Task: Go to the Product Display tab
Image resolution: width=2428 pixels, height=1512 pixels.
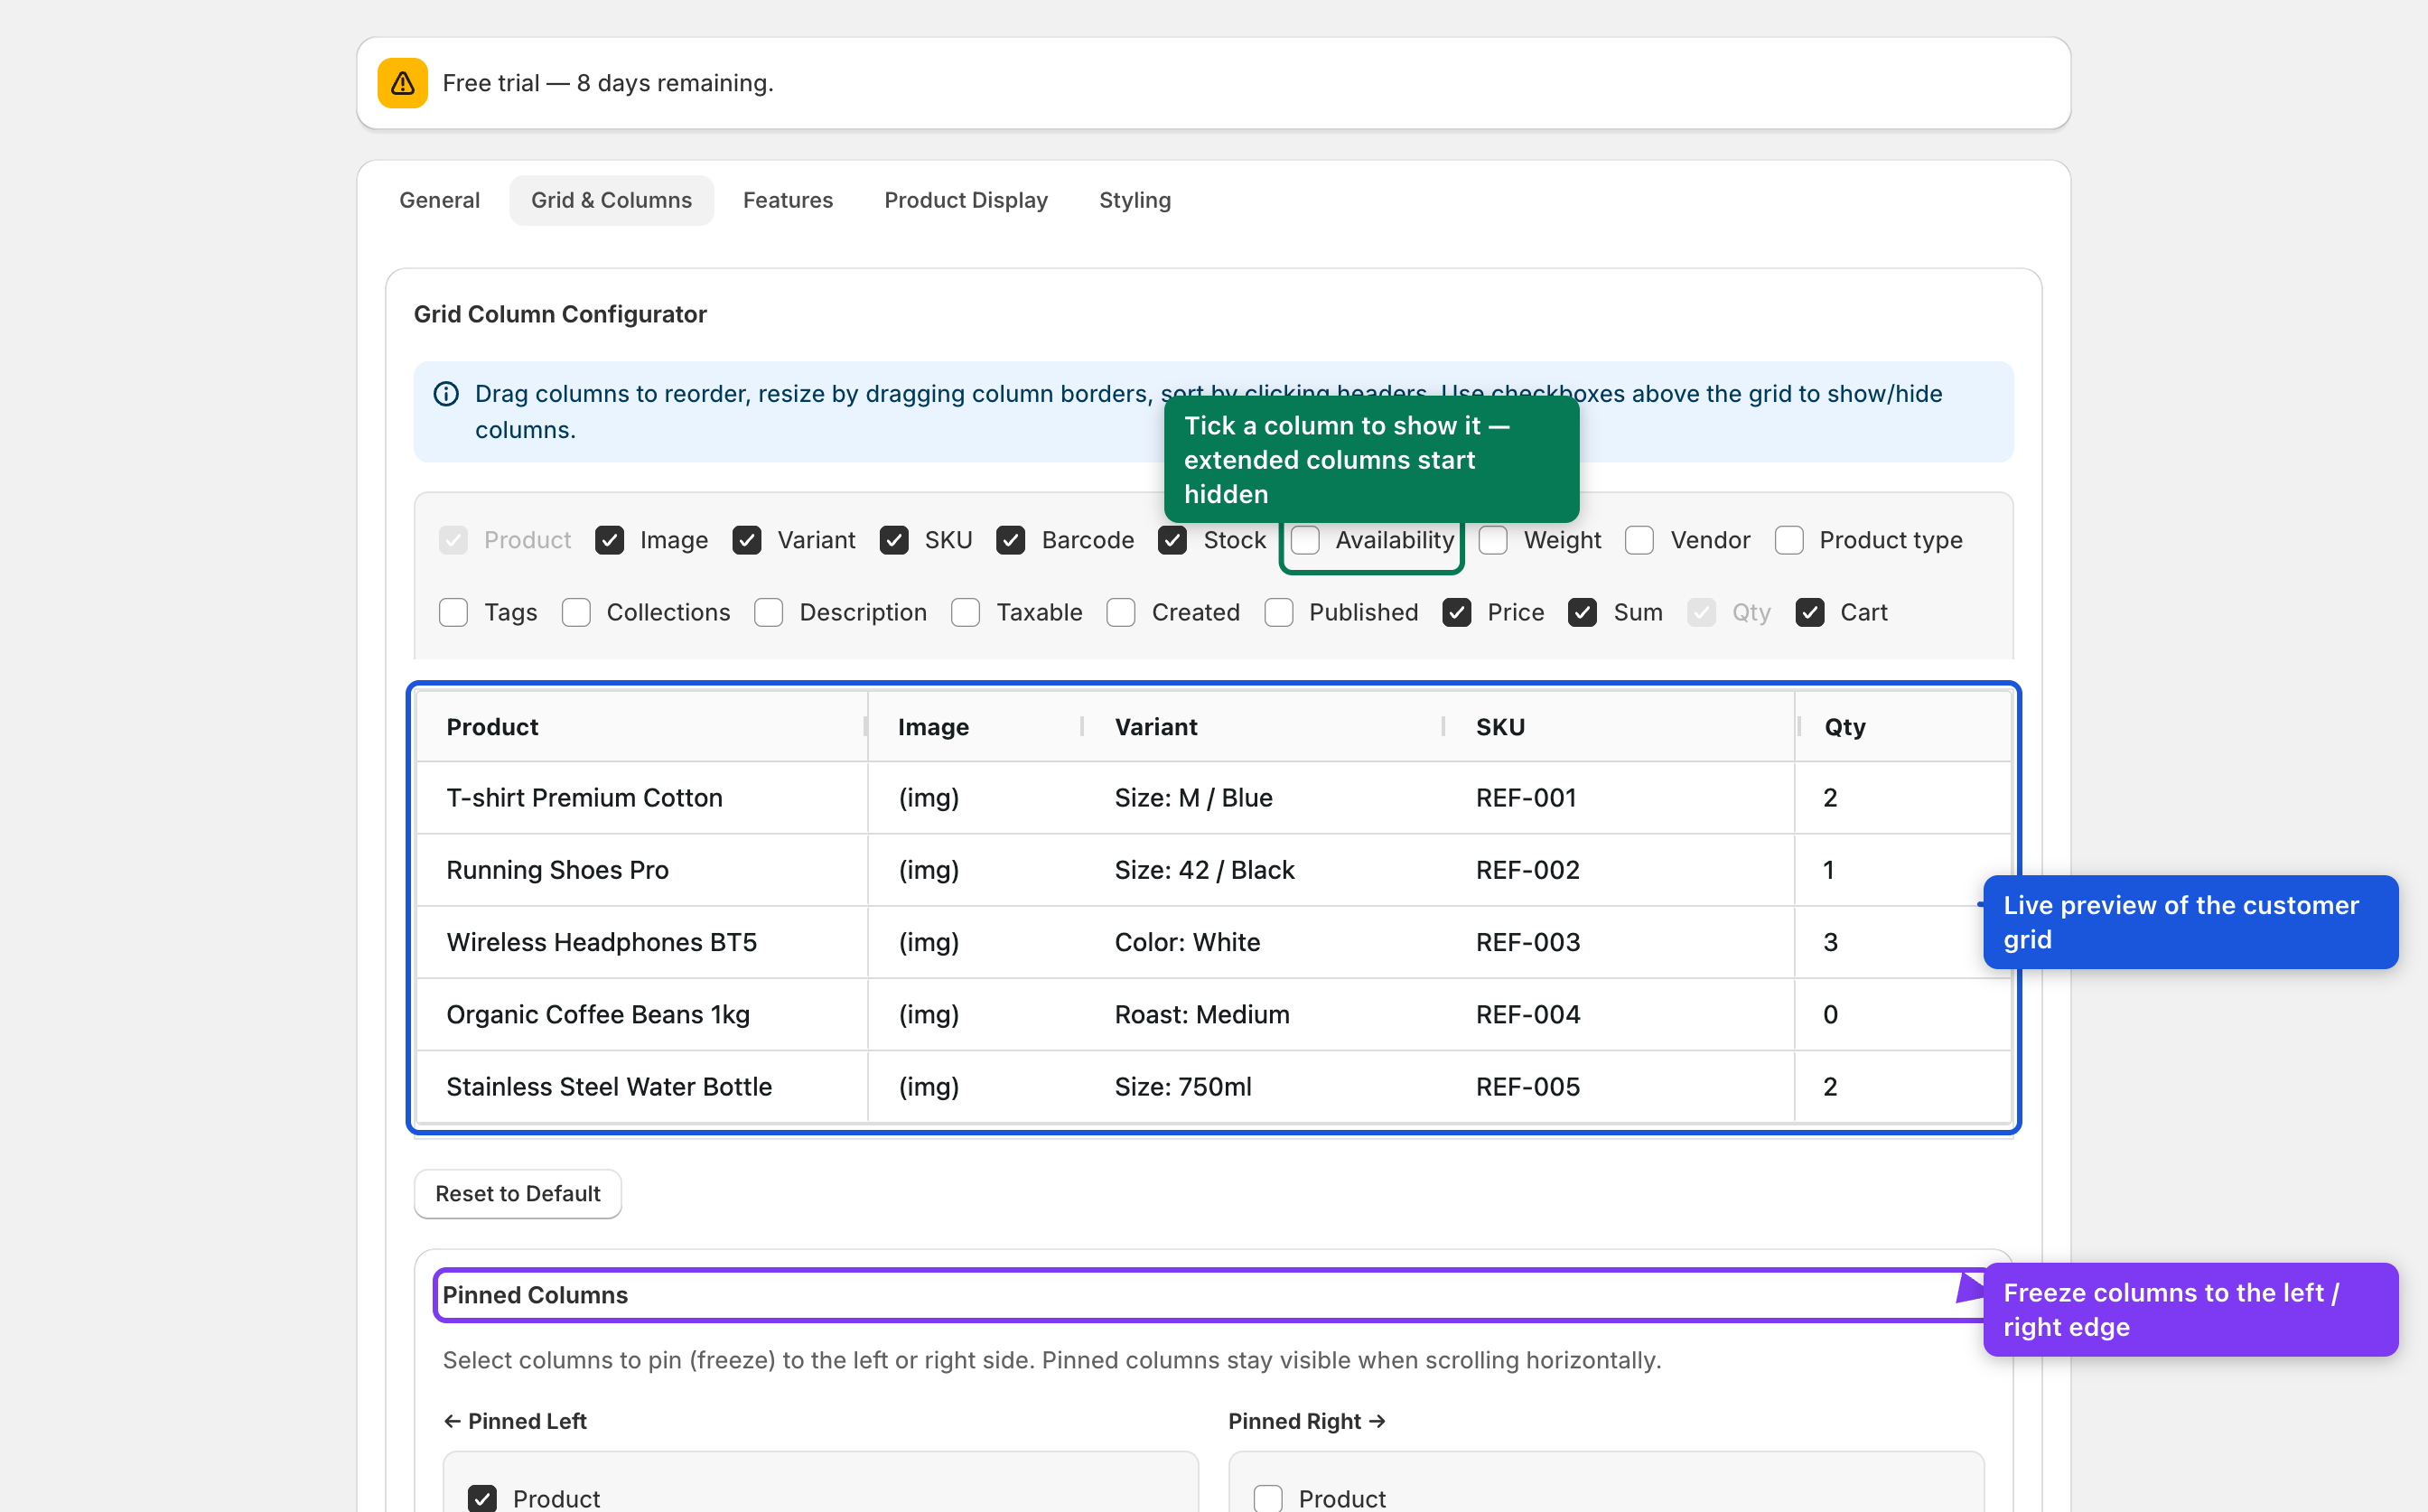Action: tap(965, 200)
